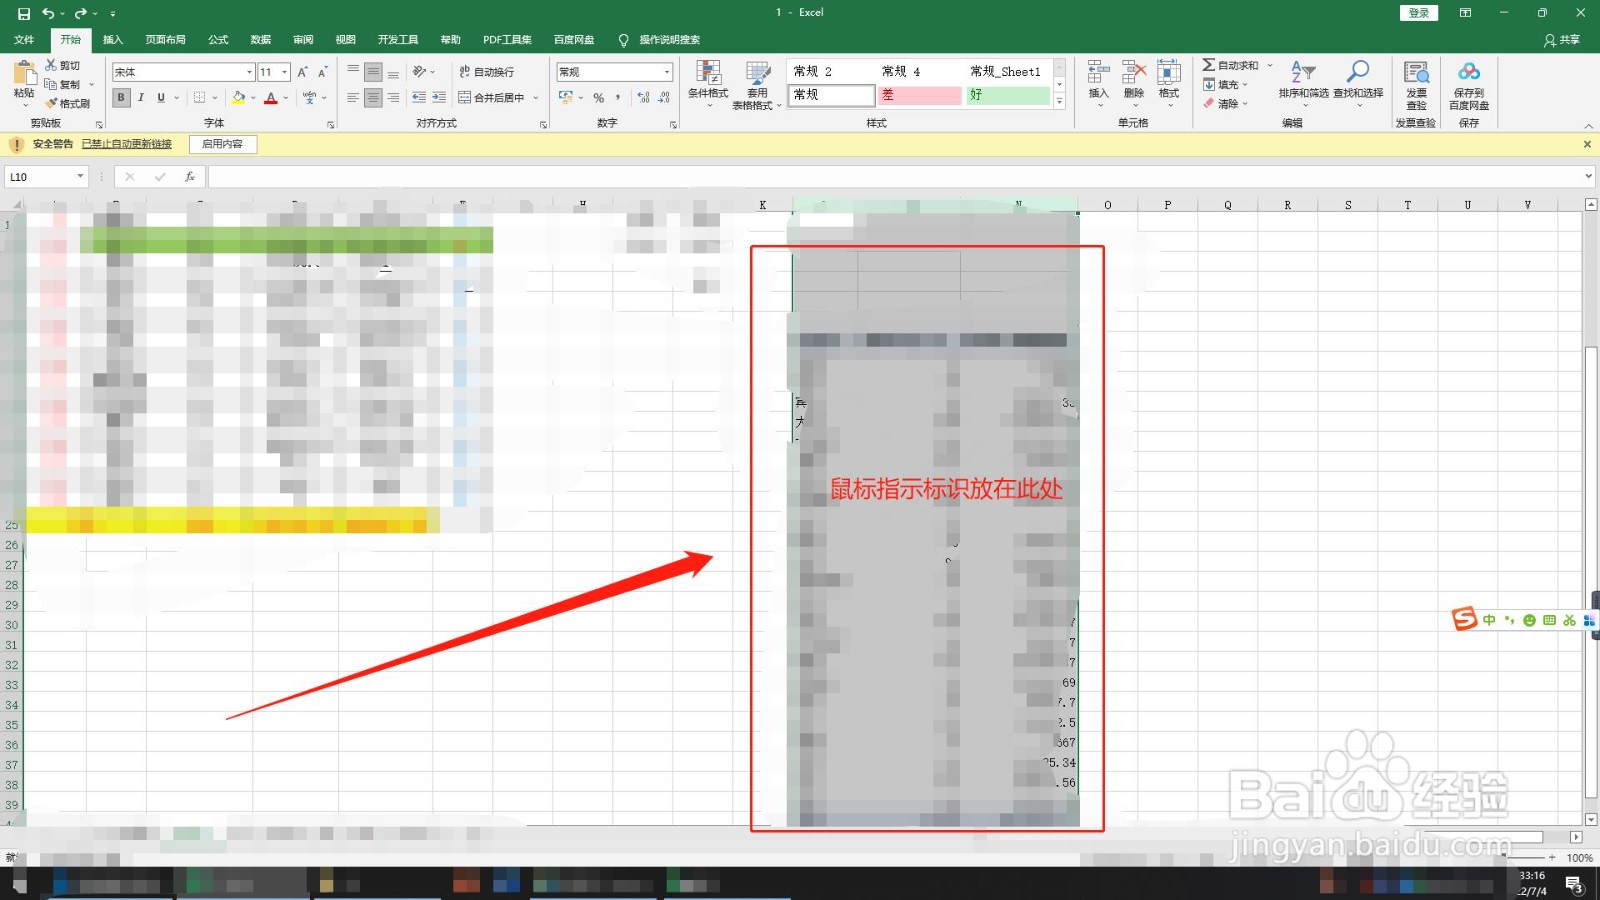The width and height of the screenshot is (1600, 900).
Task: Open the 插入 ribbon tab
Action: coord(113,40)
